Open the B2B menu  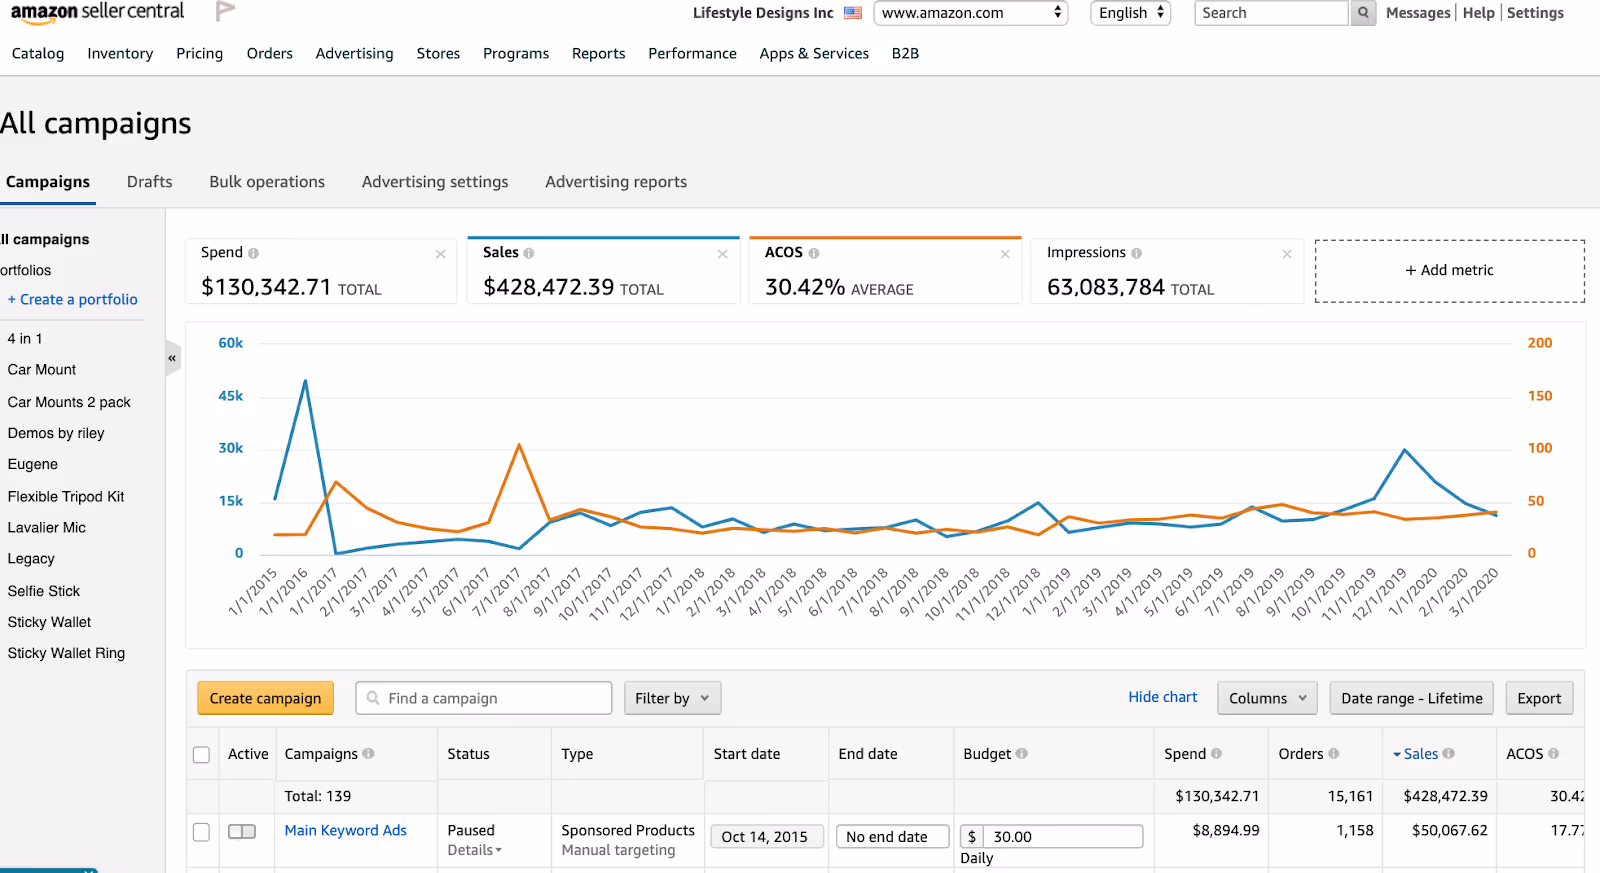(905, 53)
